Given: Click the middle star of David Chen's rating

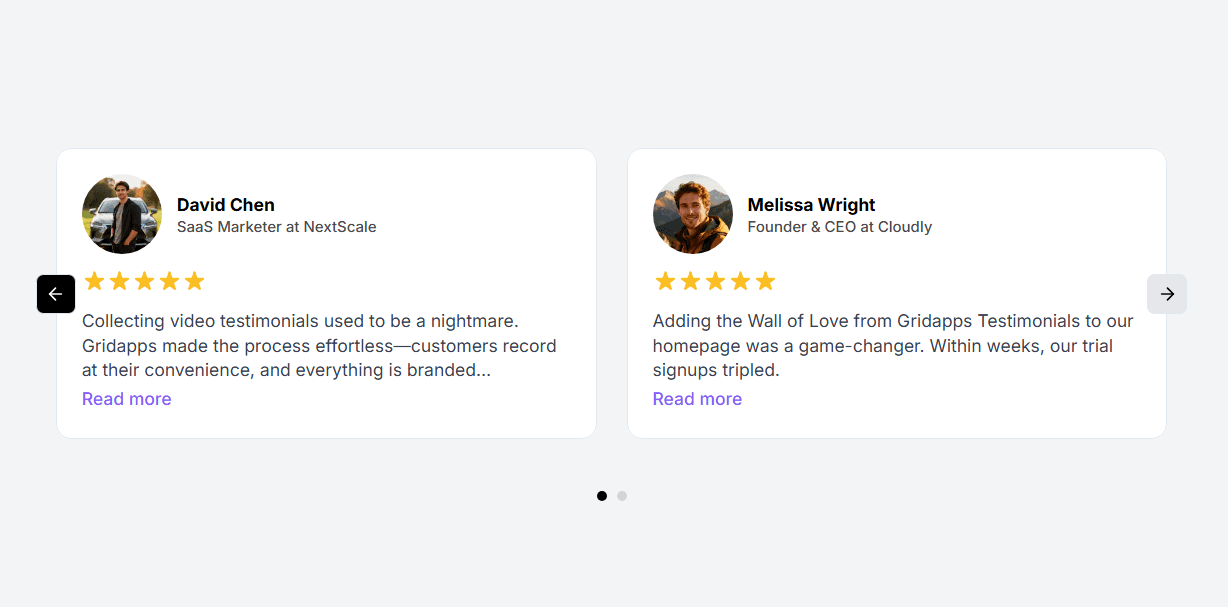Looking at the screenshot, I should point(145,281).
